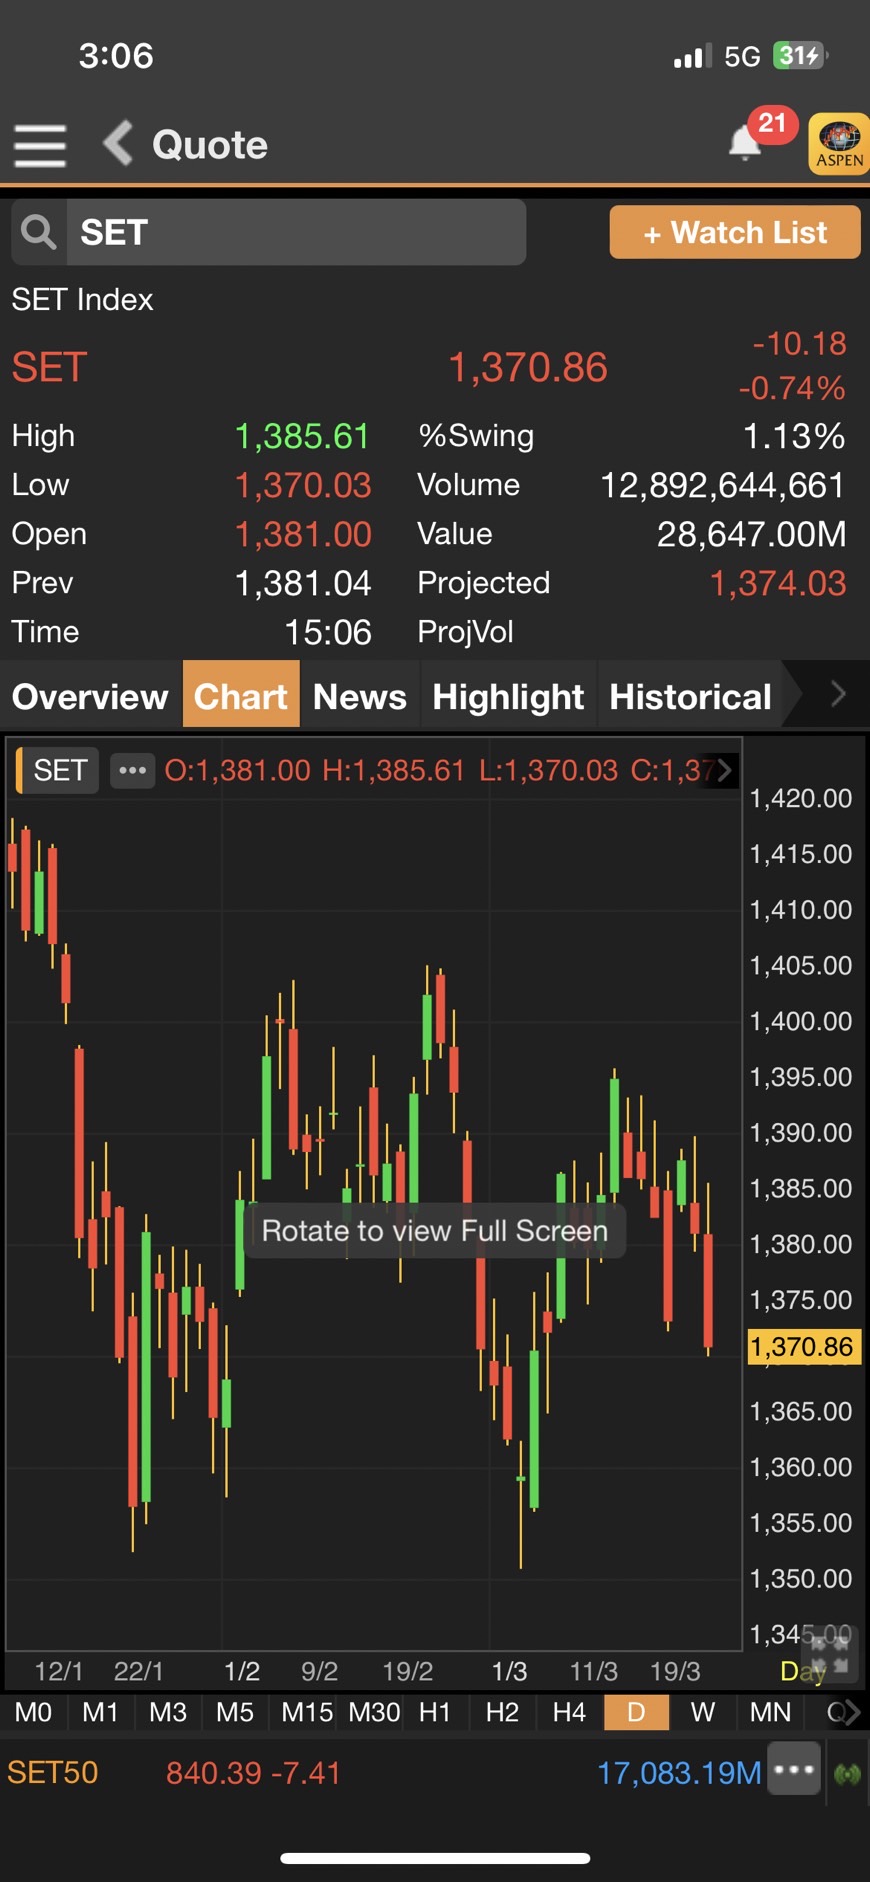Tap the 'SET Index' name text

pyautogui.click(x=82, y=299)
